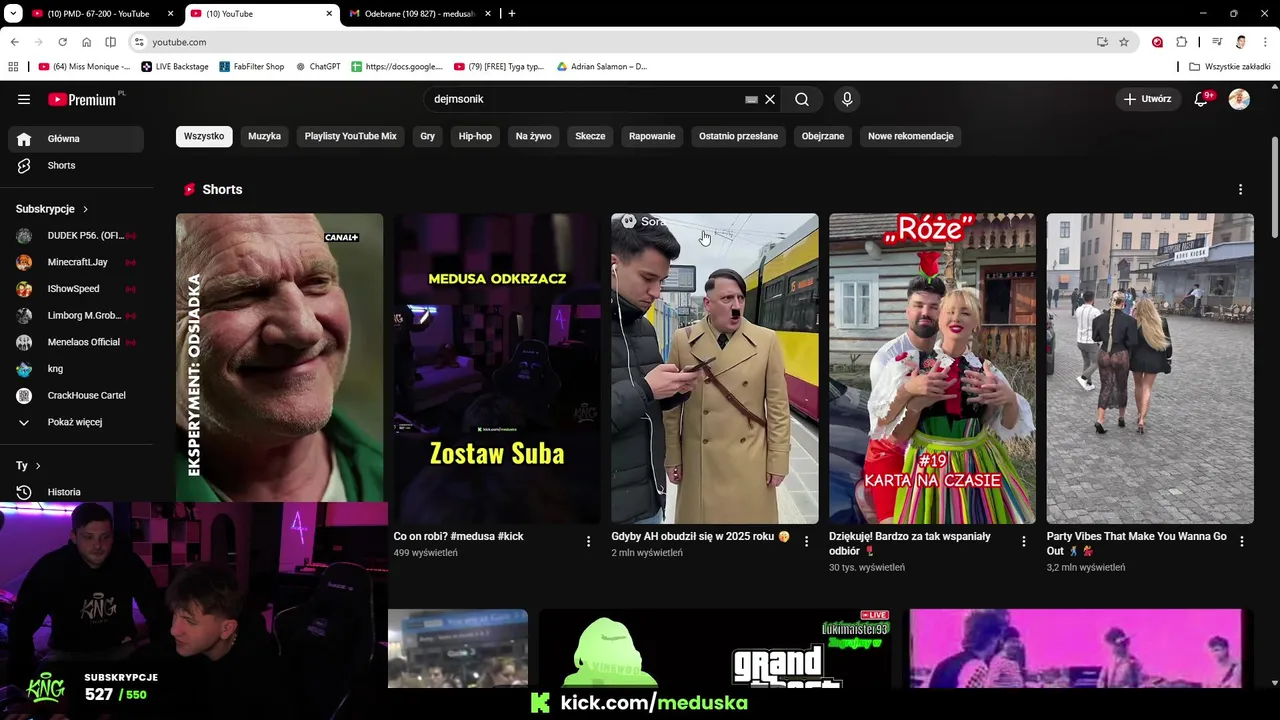Select Playlisty YouTube Mix chip
The height and width of the screenshot is (720, 1280).
point(351,136)
